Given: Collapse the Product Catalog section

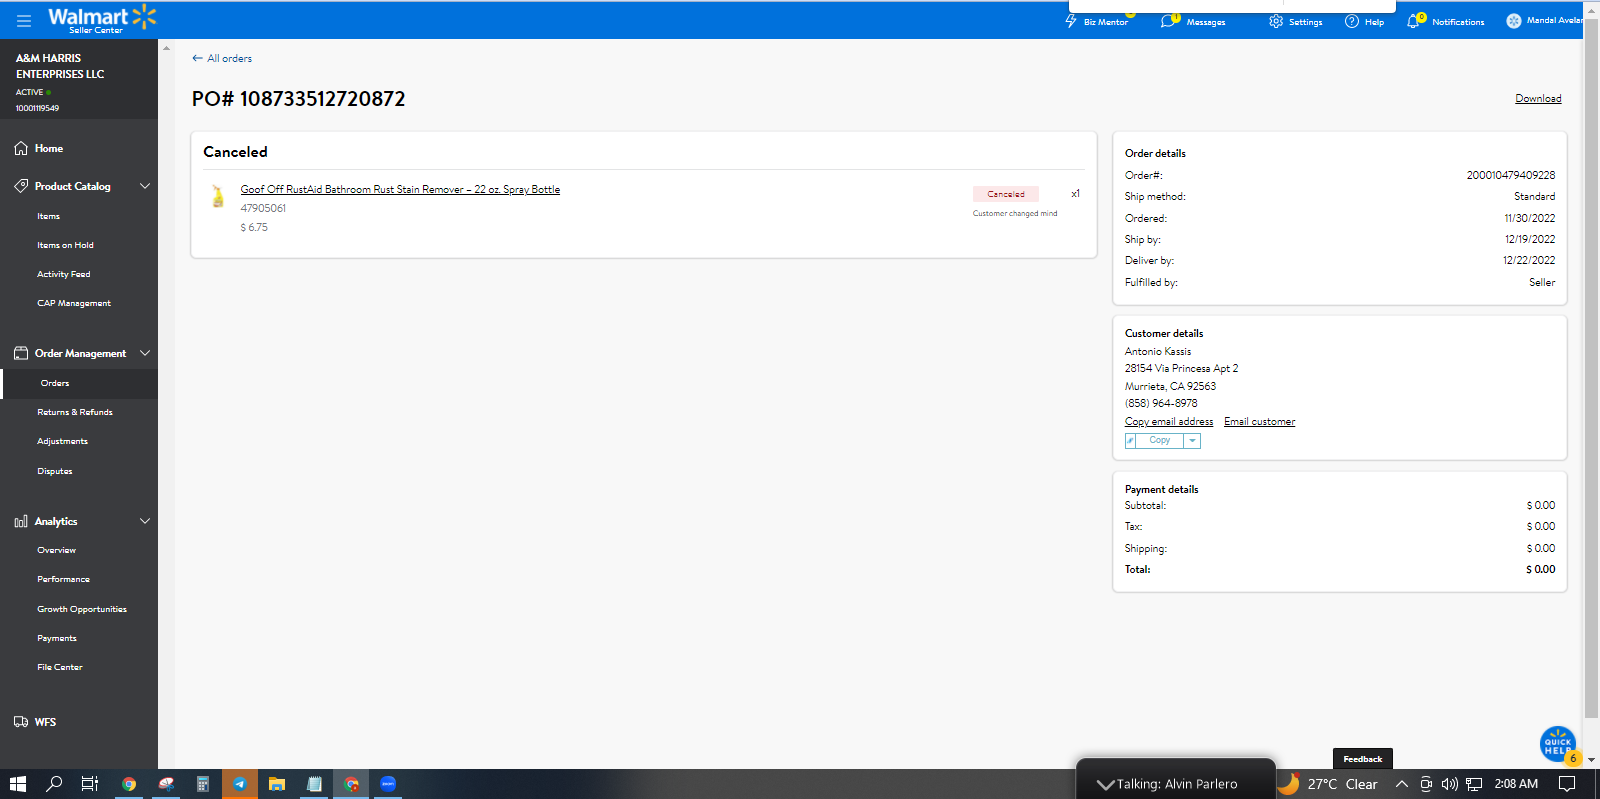Looking at the screenshot, I should pos(145,186).
